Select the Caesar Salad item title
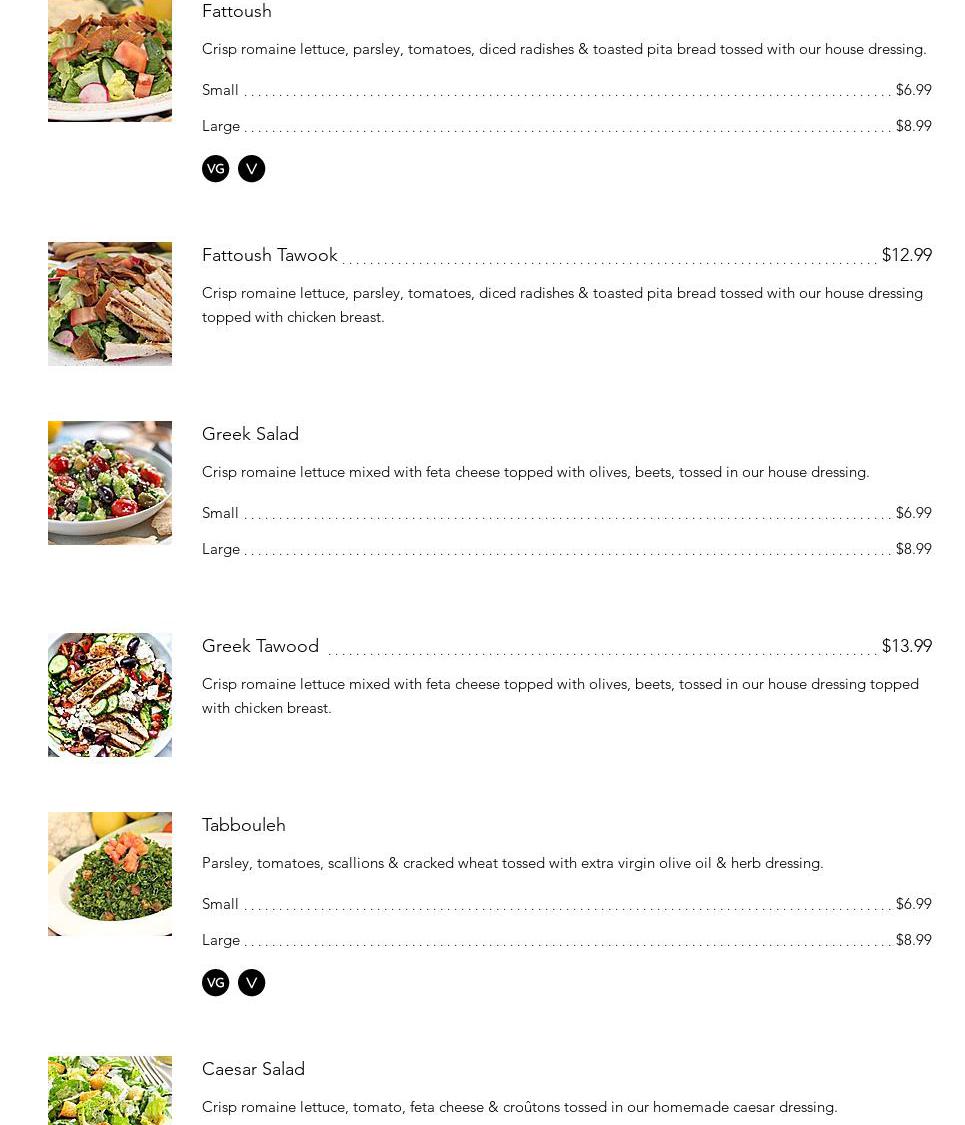 point(253,1069)
